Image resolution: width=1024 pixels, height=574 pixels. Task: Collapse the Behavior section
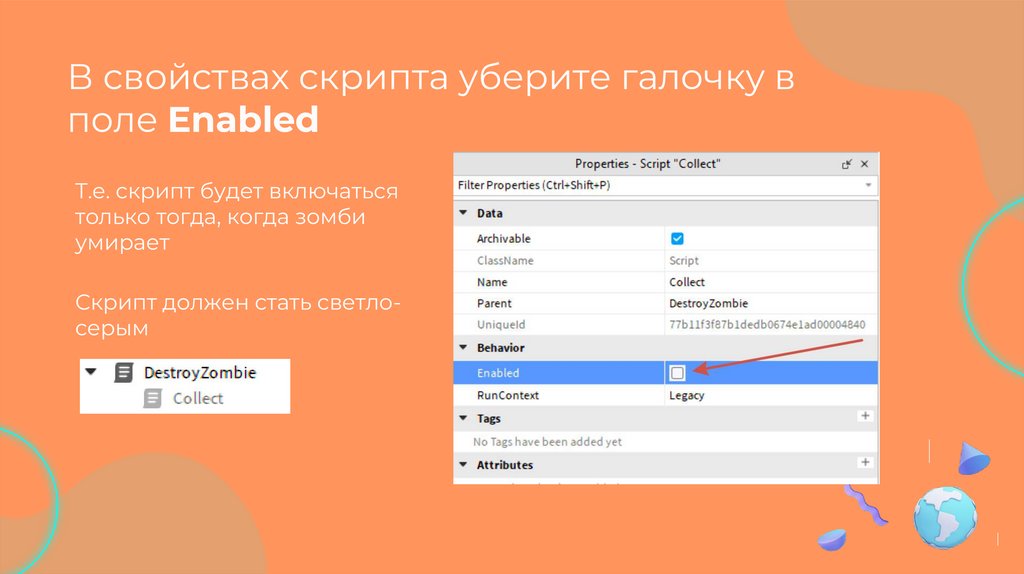(463, 347)
